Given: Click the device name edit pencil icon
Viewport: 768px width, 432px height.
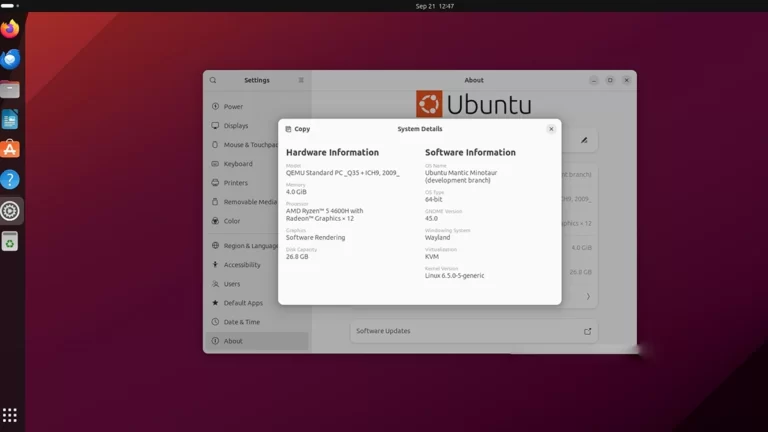Looking at the screenshot, I should pos(584,140).
